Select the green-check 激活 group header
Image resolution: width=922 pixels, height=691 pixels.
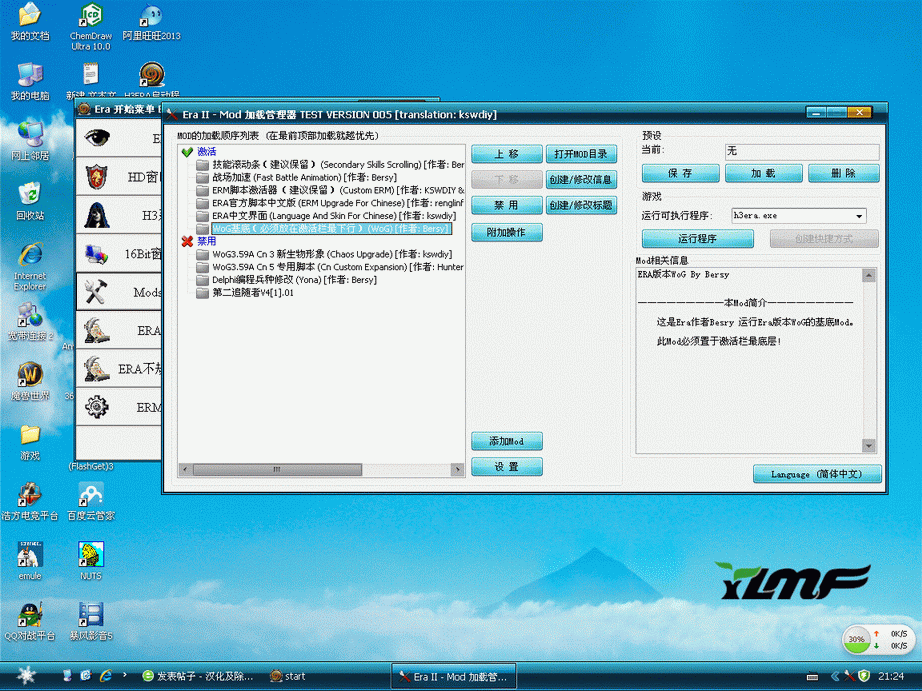click(206, 152)
